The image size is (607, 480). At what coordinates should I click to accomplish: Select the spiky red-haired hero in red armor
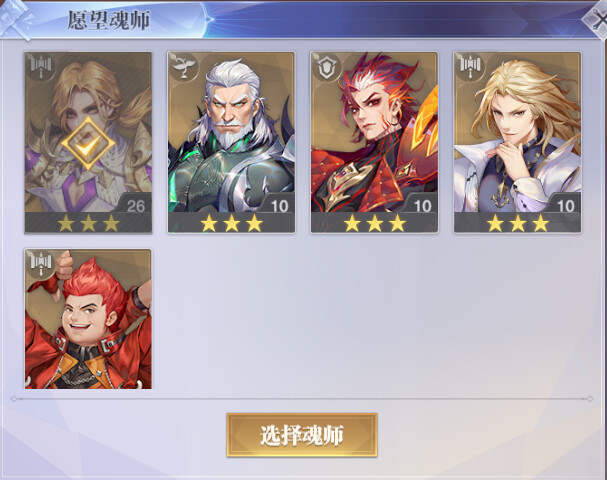[x=374, y=142]
